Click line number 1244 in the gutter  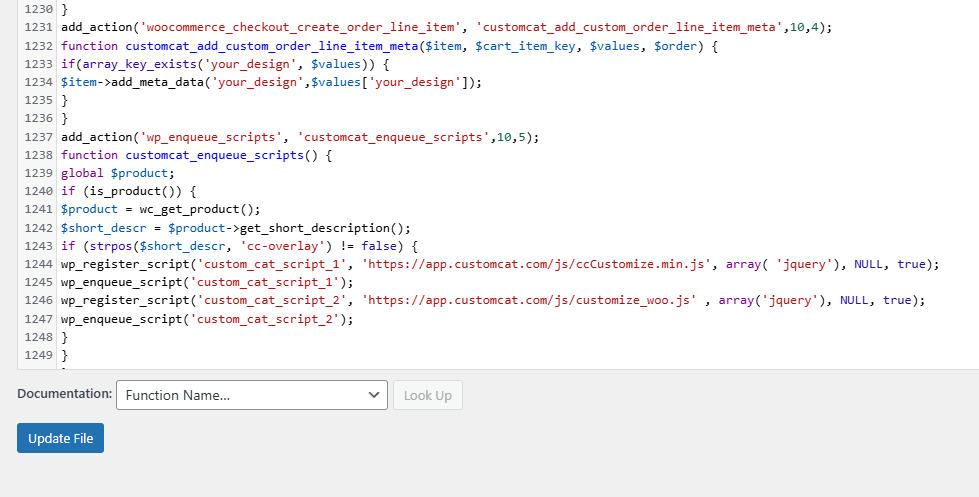pyautogui.click(x=38, y=264)
